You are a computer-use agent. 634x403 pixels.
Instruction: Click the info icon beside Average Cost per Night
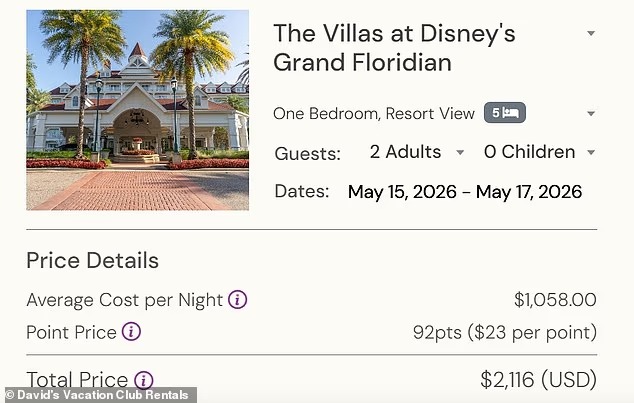click(x=237, y=299)
